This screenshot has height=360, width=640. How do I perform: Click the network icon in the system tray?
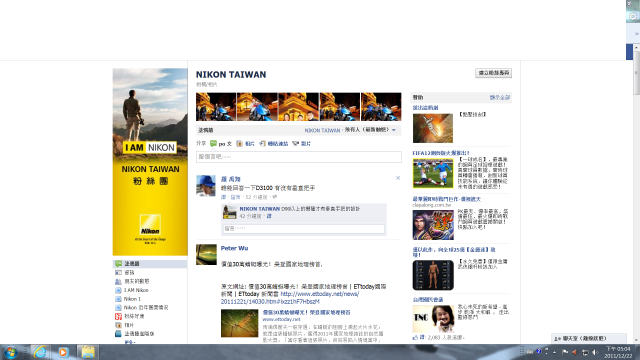pyautogui.click(x=585, y=352)
